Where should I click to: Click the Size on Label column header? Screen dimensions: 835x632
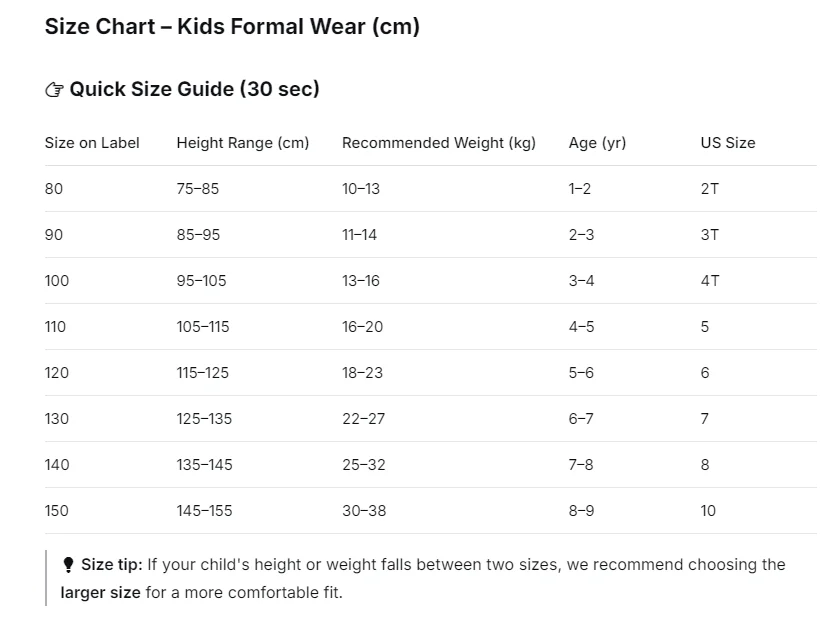[x=92, y=143]
